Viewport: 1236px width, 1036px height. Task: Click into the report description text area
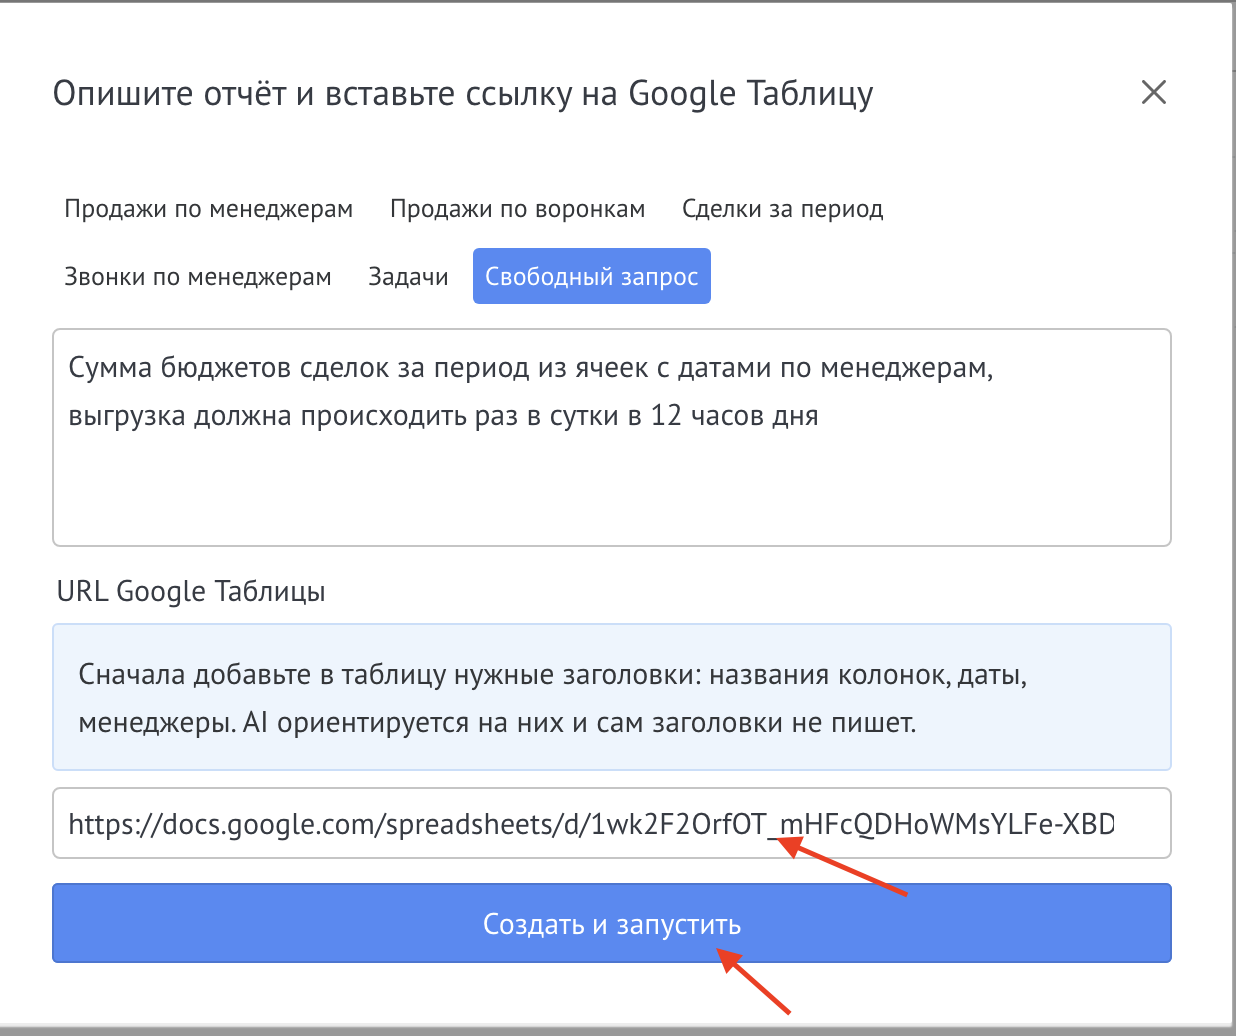pyautogui.click(x=612, y=438)
